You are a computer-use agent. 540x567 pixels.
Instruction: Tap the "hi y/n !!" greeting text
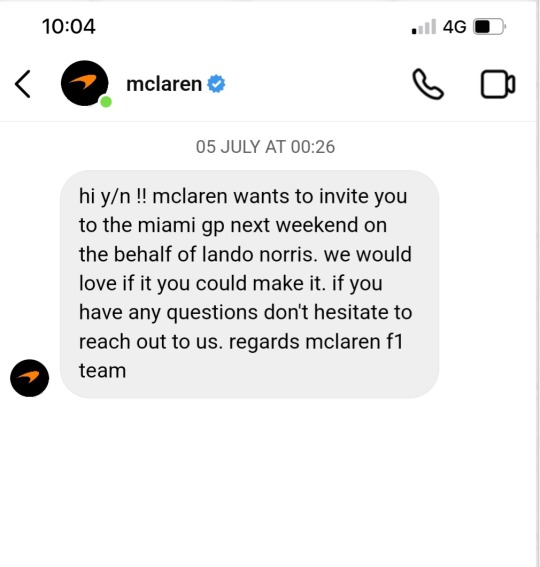113,197
